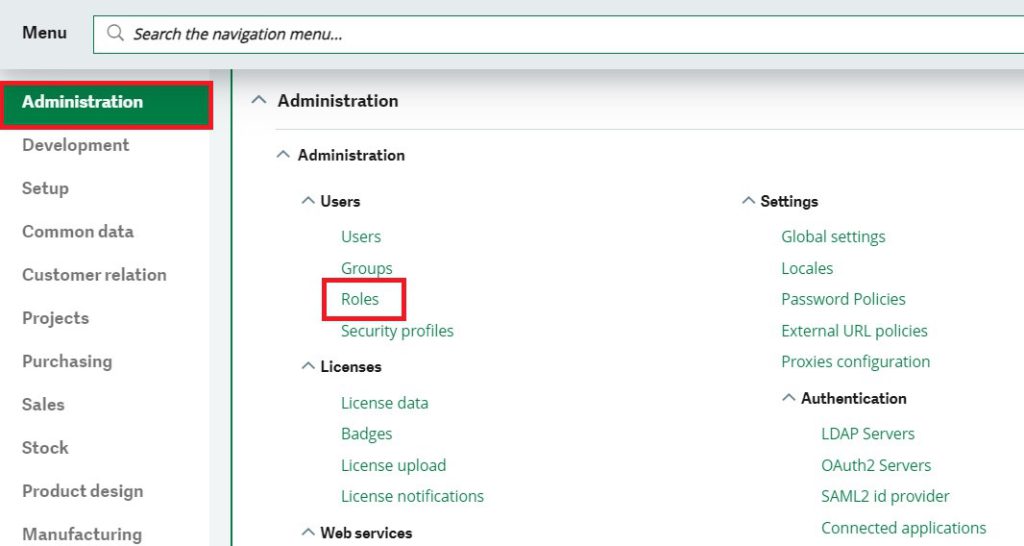Open the Roles link
Viewport: 1024px width, 546px height.
coord(360,299)
